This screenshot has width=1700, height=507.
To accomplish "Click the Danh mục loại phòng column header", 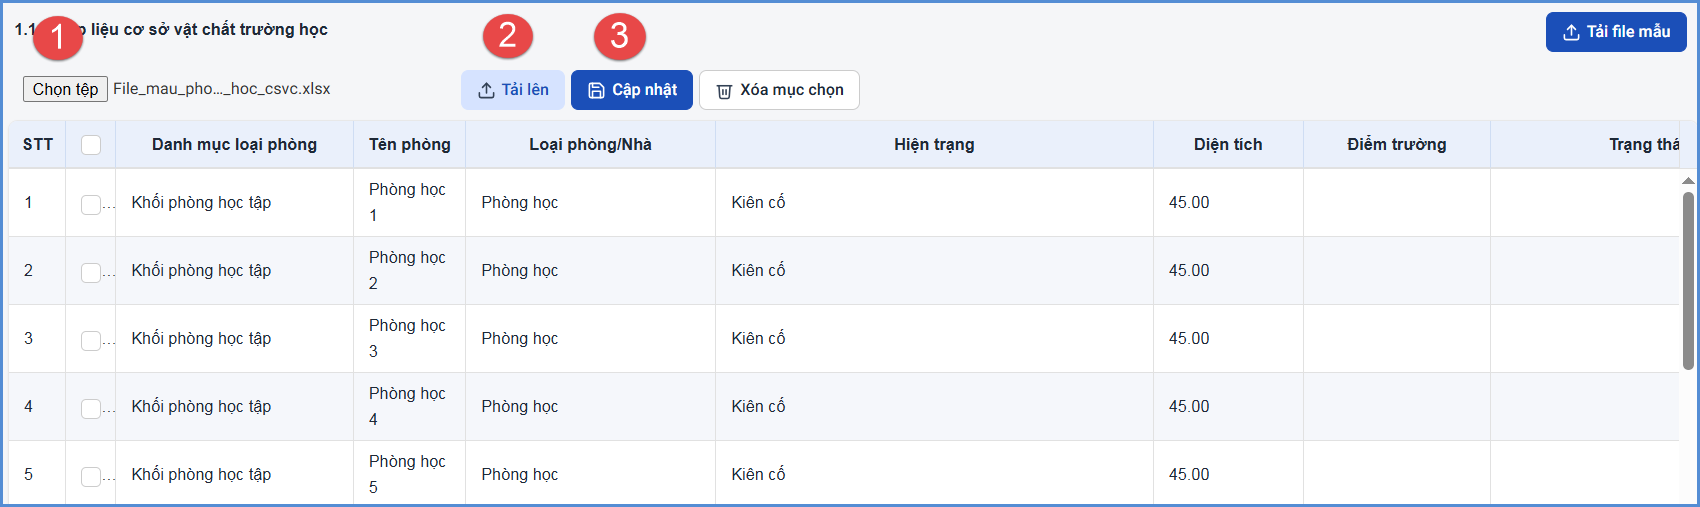I will click(234, 145).
